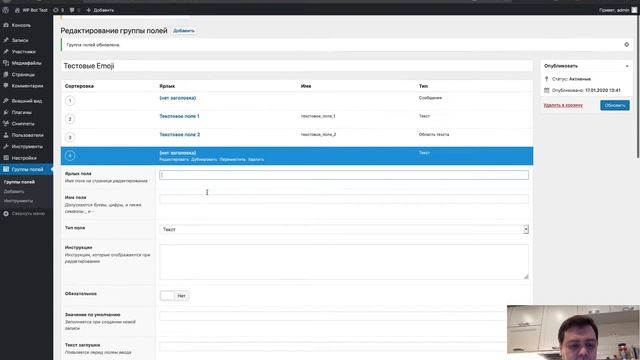Click Редактировать action in selected row

coord(174,160)
